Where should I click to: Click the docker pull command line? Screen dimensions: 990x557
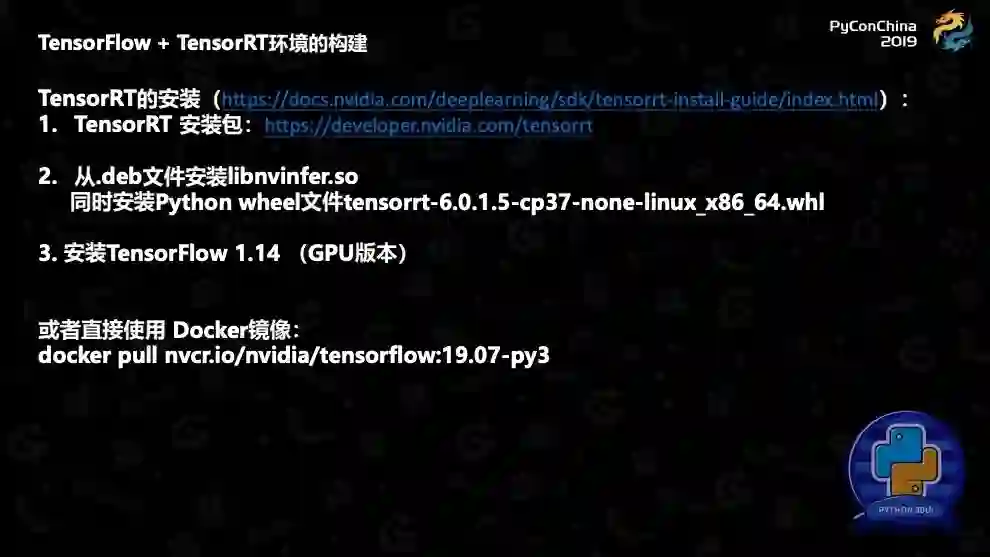[294, 355]
